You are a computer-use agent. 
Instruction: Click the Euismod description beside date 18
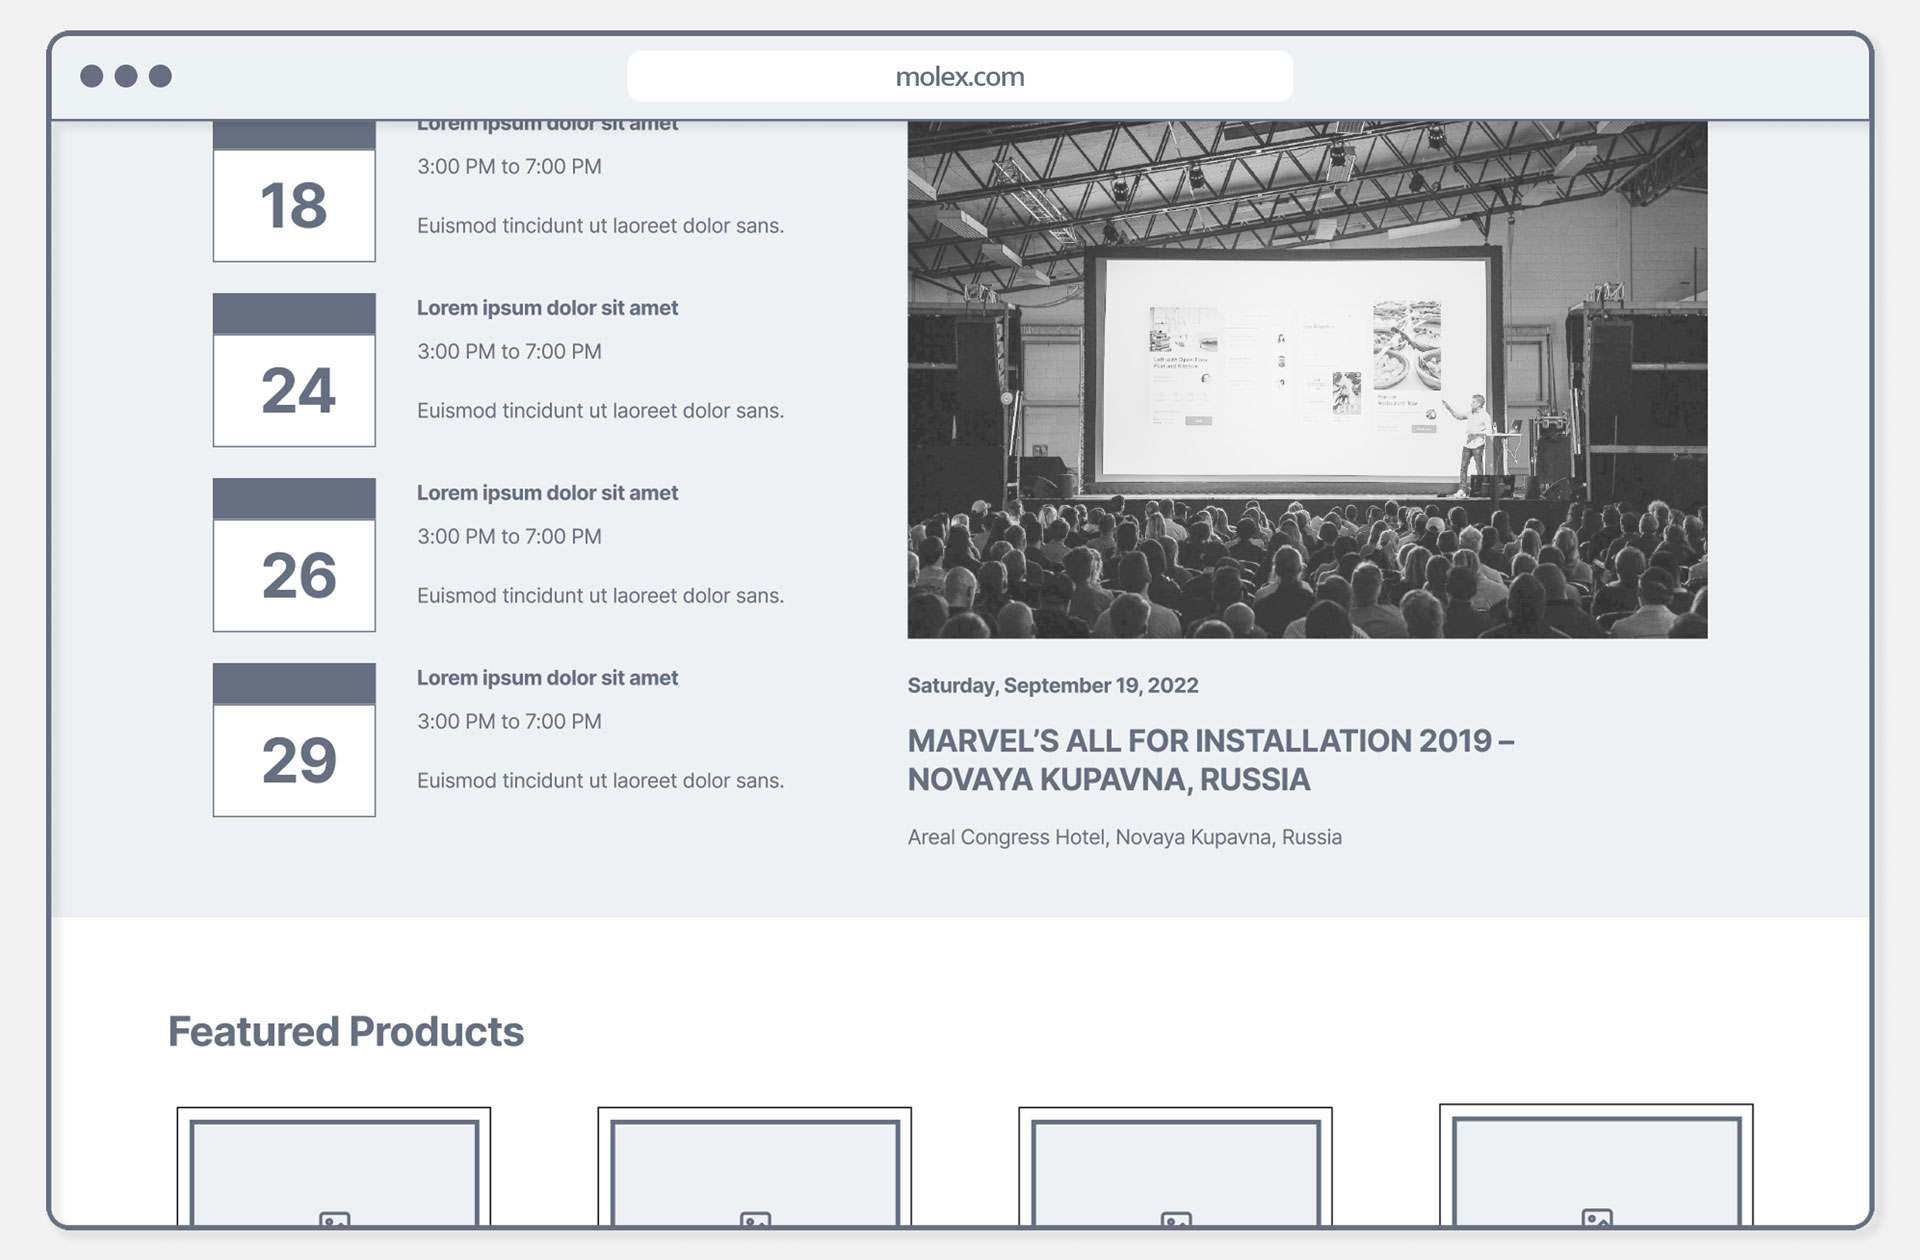tap(600, 226)
